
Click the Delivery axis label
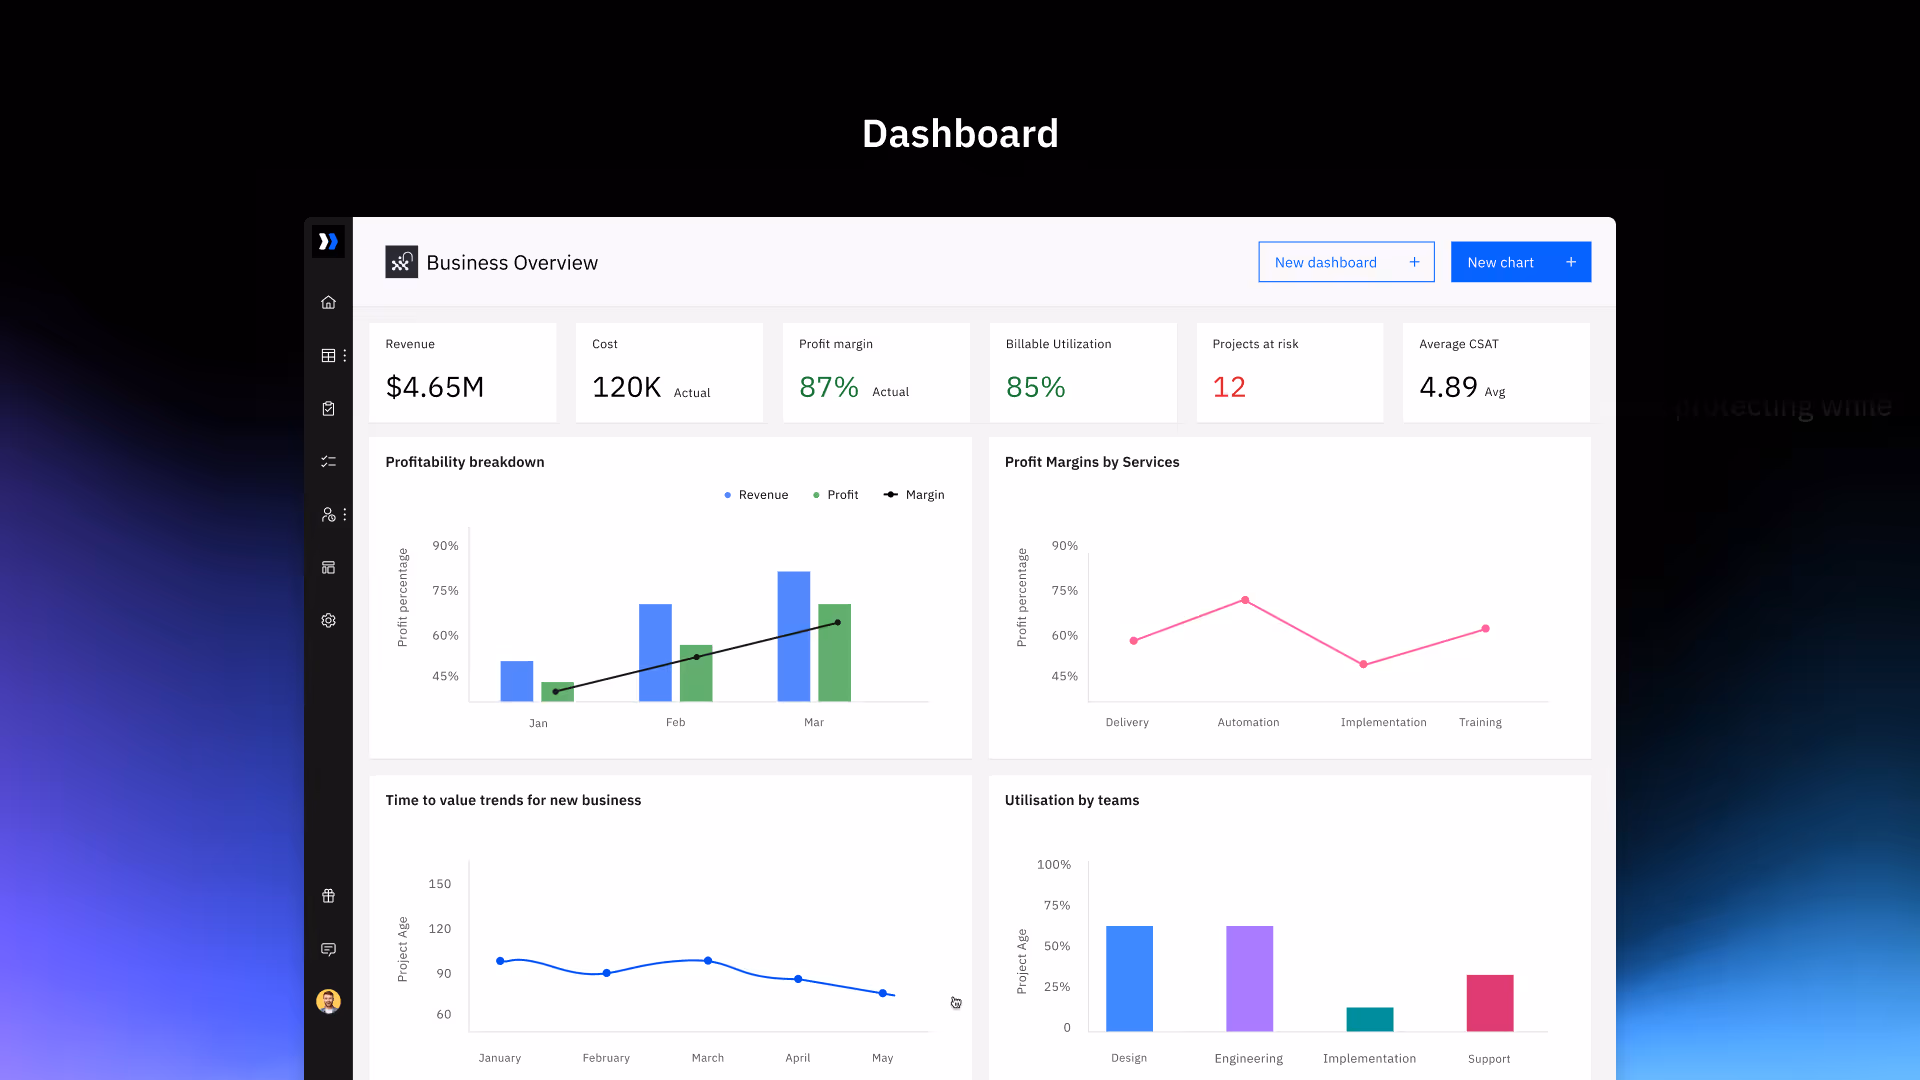(1127, 722)
